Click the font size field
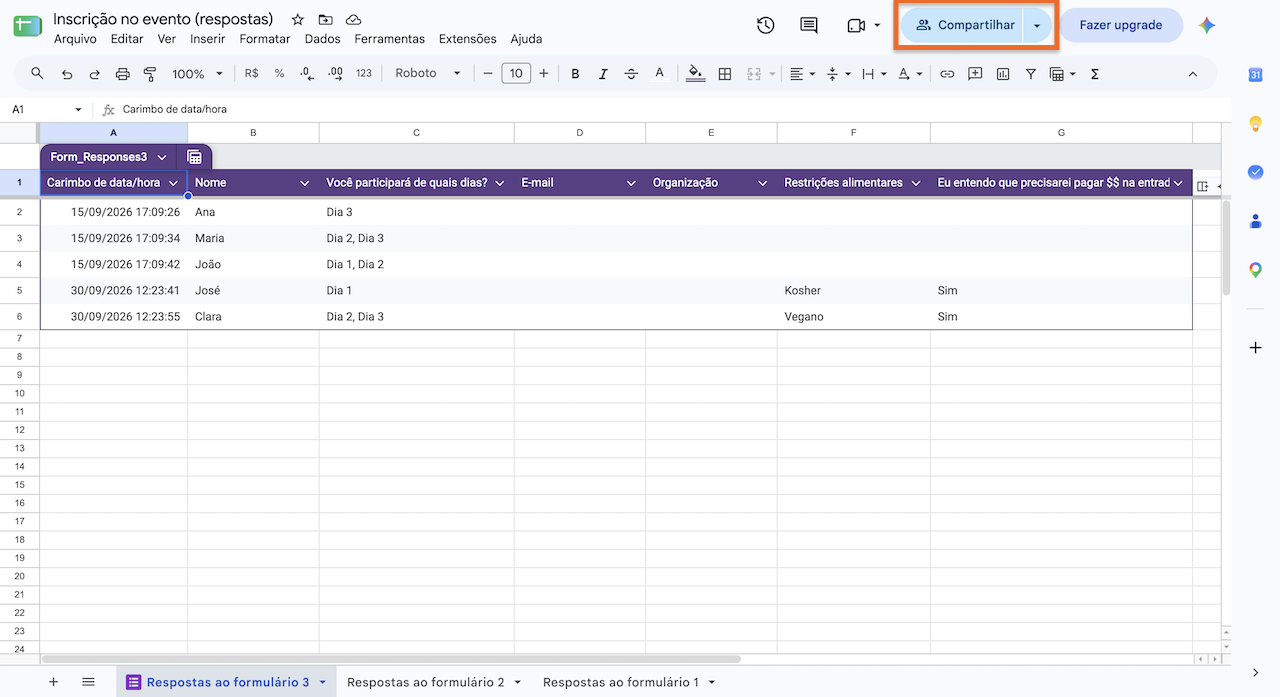Viewport: 1280px width, 697px height. [516, 73]
